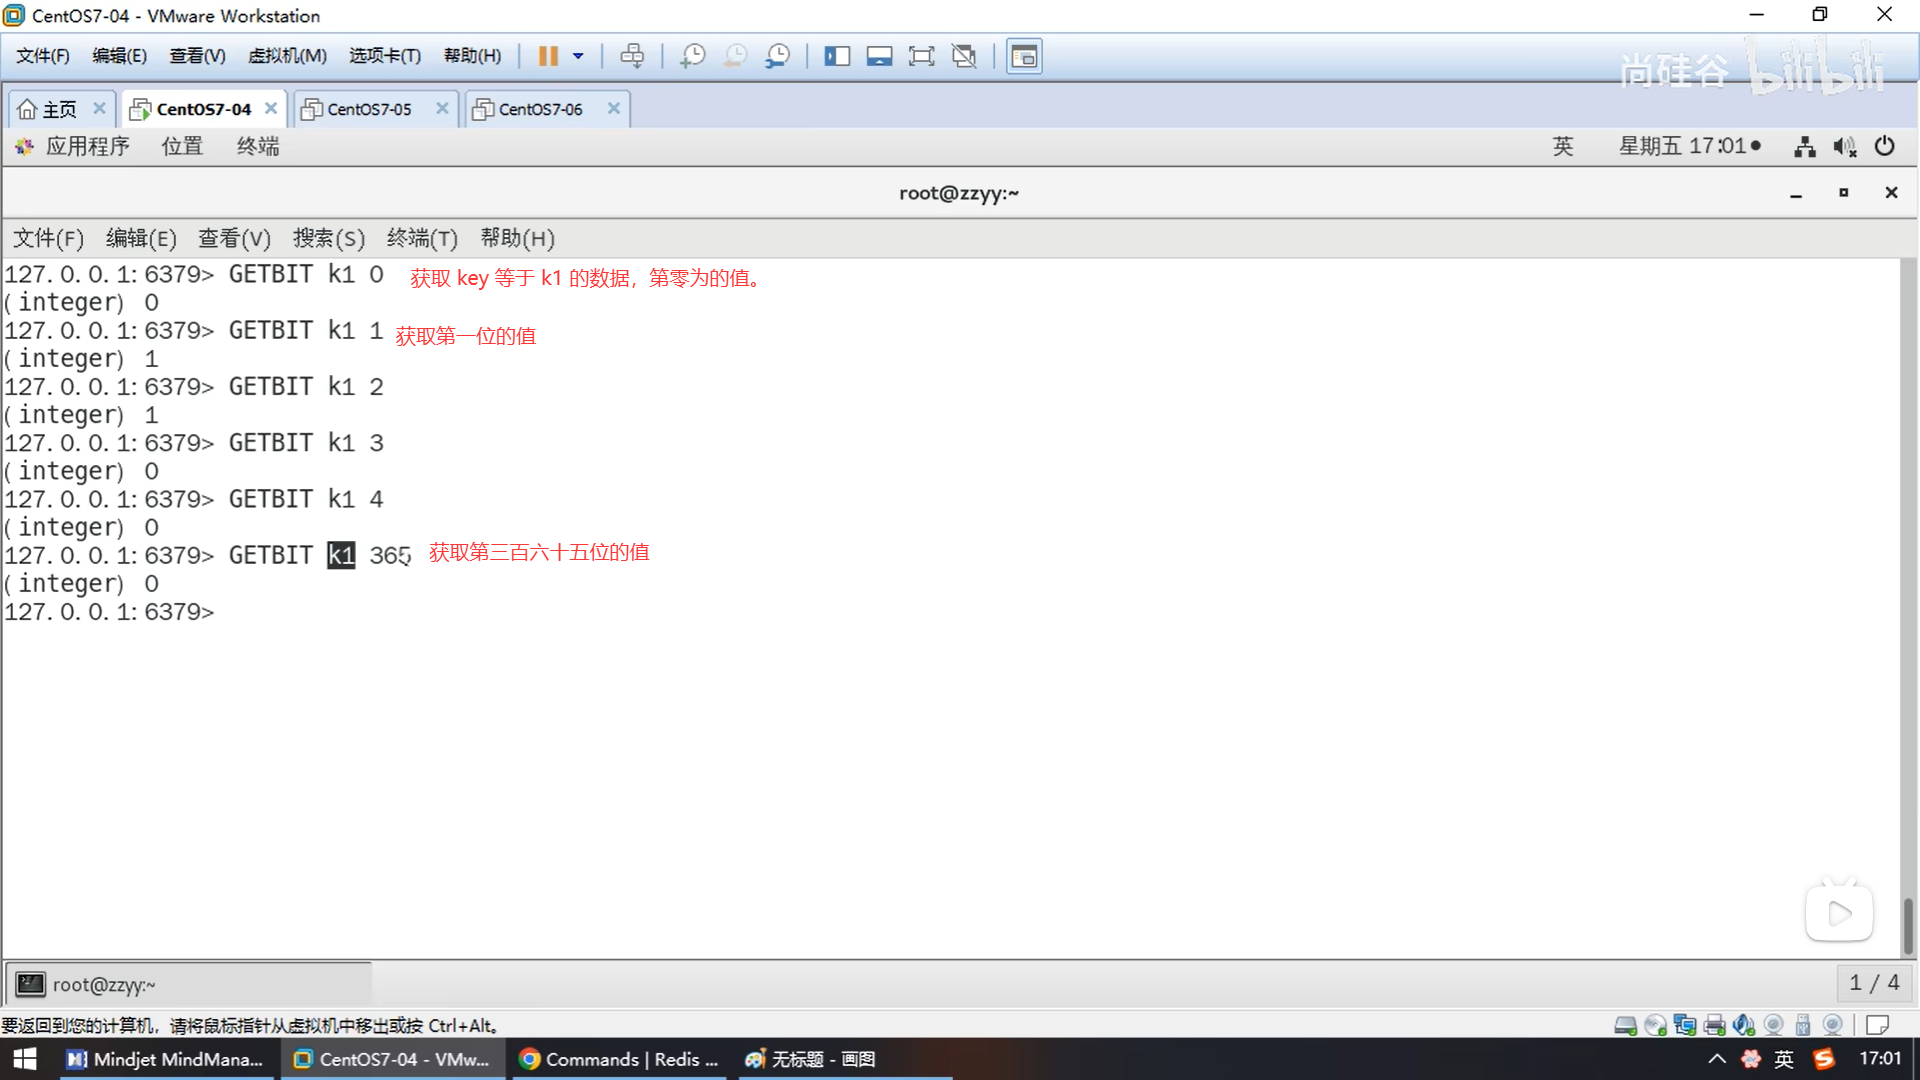1920x1080 pixels.
Task: Click the console view icon
Action: point(1024,56)
